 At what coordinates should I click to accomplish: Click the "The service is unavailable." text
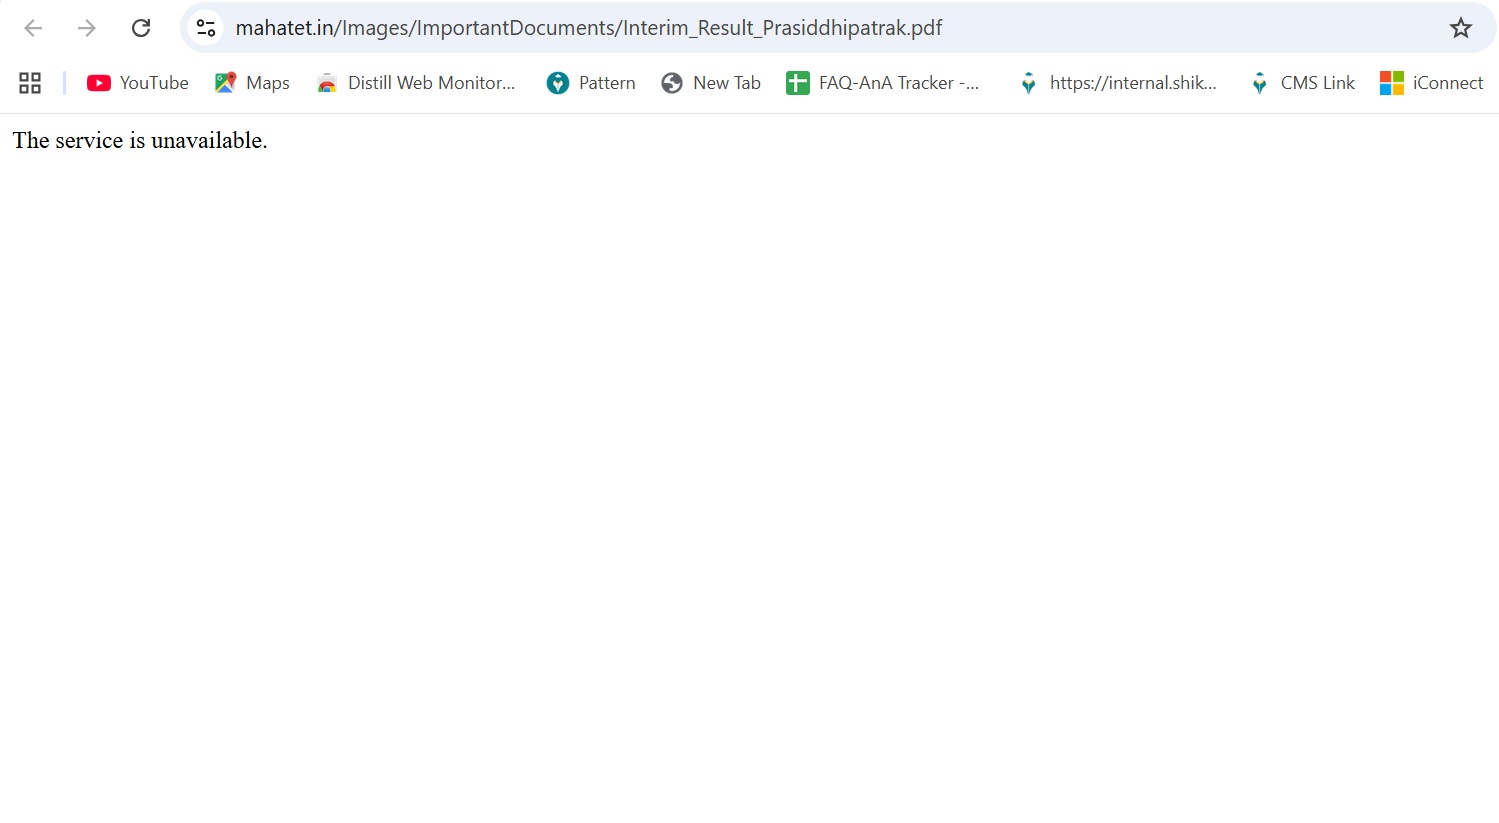point(140,141)
